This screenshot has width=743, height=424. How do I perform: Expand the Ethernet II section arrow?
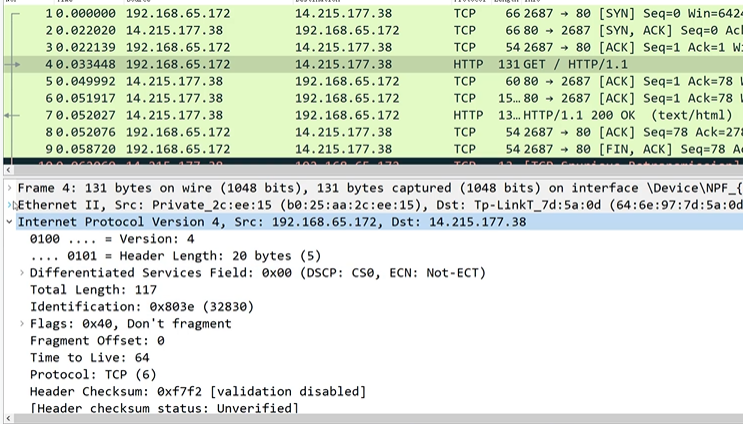coord(9,205)
